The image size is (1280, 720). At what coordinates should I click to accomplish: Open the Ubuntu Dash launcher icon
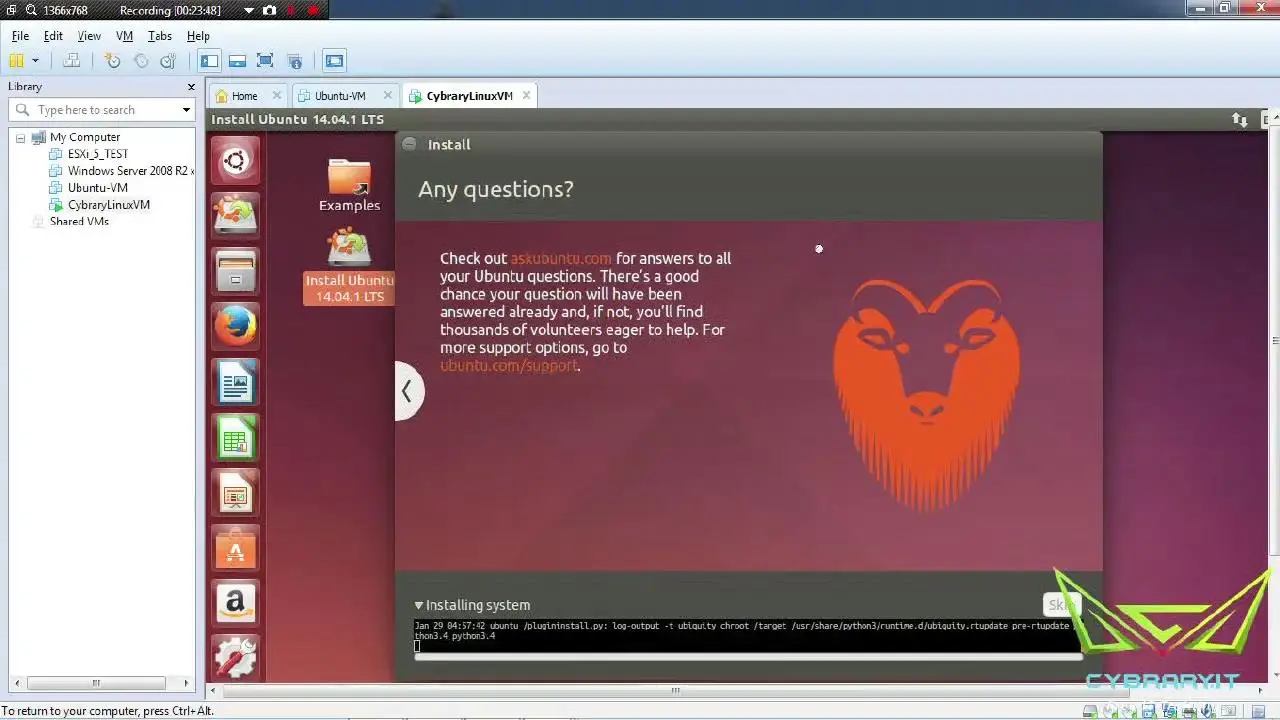[x=236, y=160]
